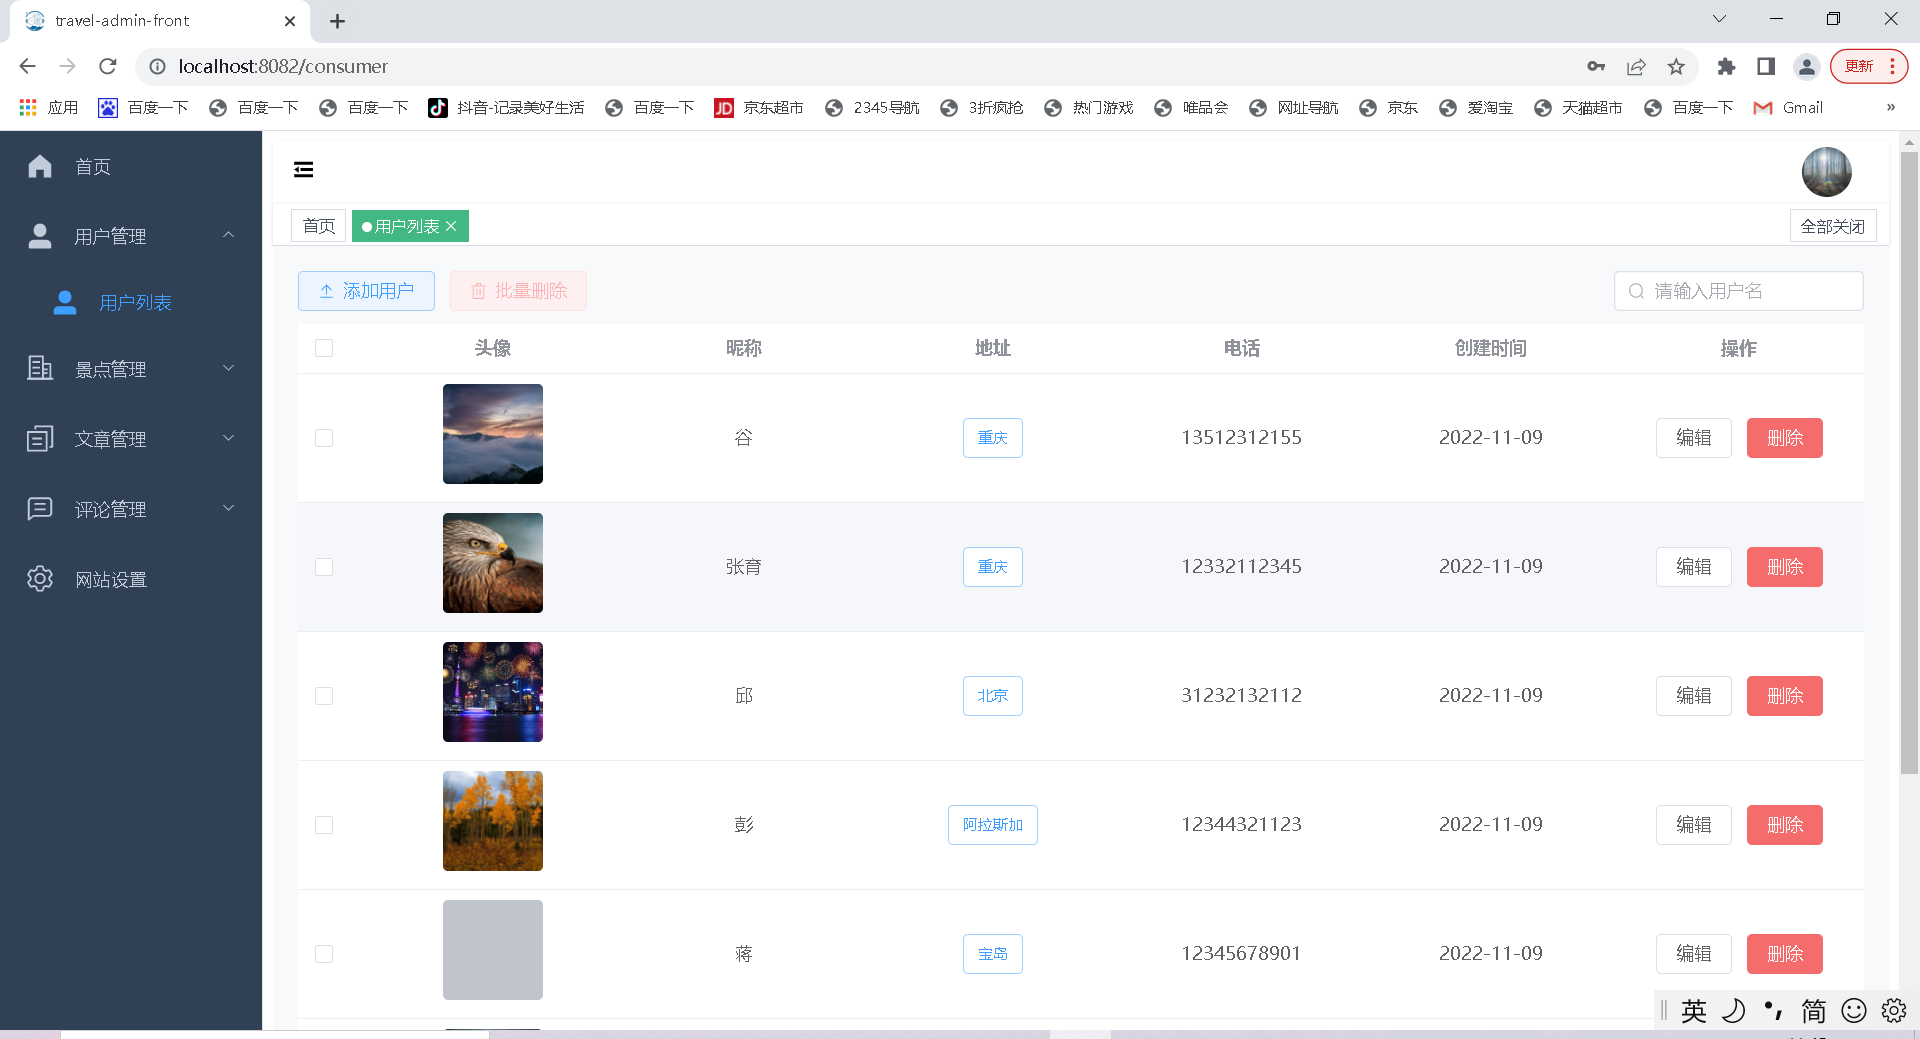Image resolution: width=1920 pixels, height=1039 pixels.
Task: Open the browser extensions puzzle icon
Action: pyautogui.click(x=1726, y=66)
